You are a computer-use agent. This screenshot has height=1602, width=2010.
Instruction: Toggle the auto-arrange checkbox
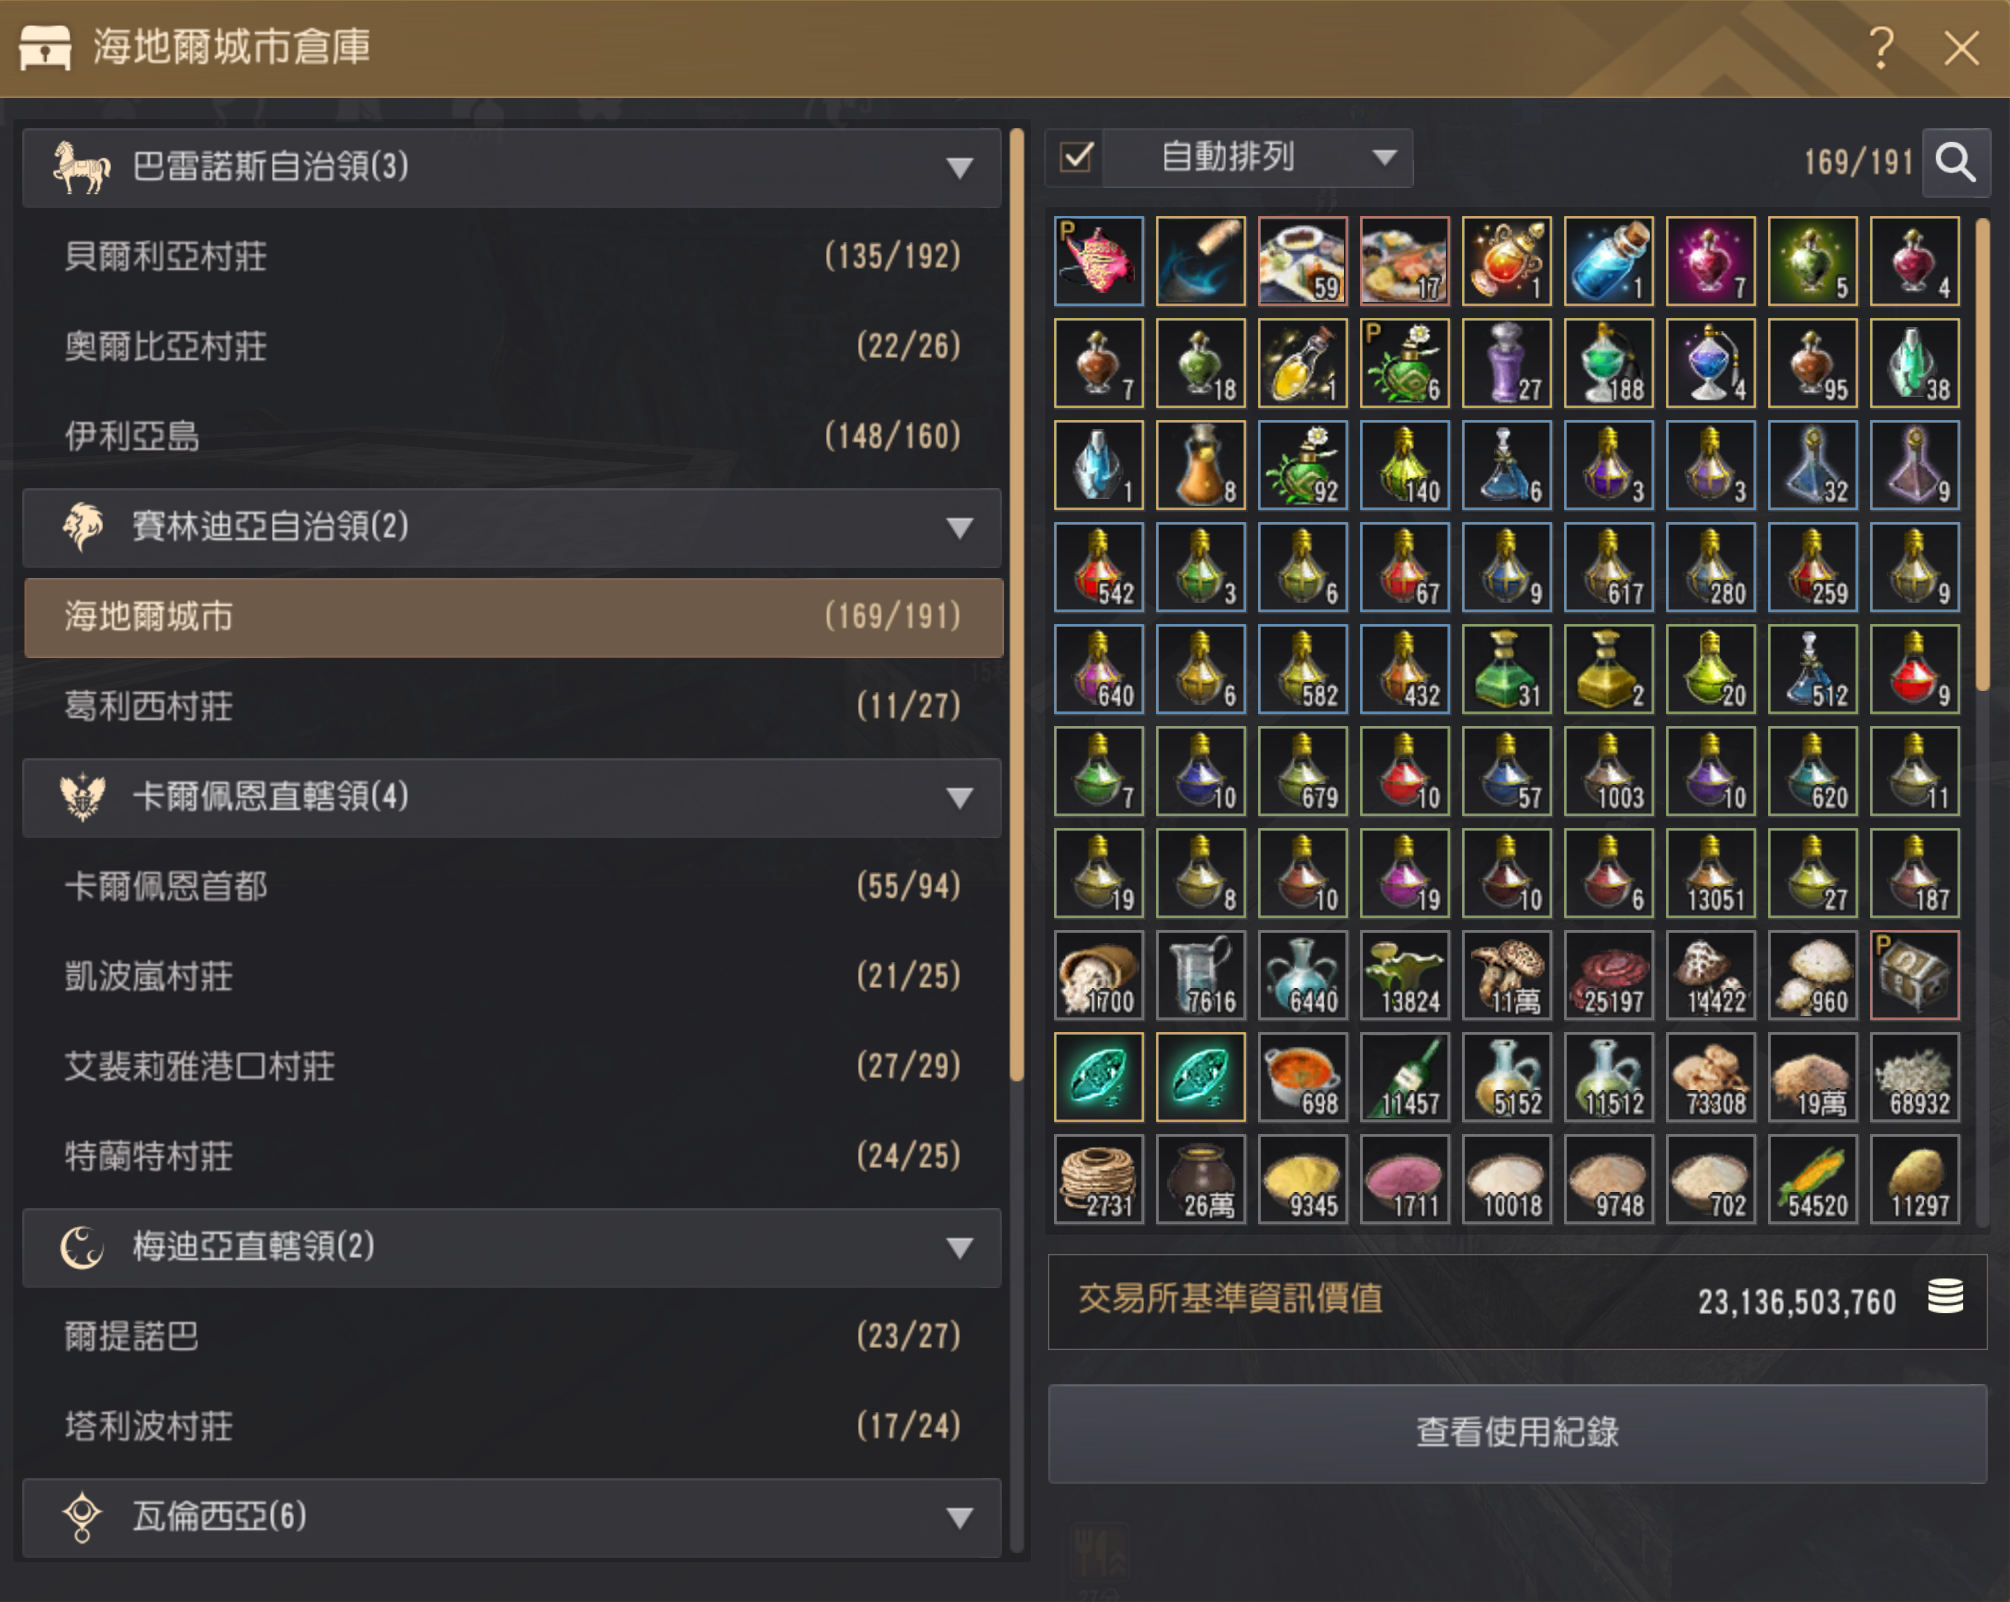tap(1077, 158)
